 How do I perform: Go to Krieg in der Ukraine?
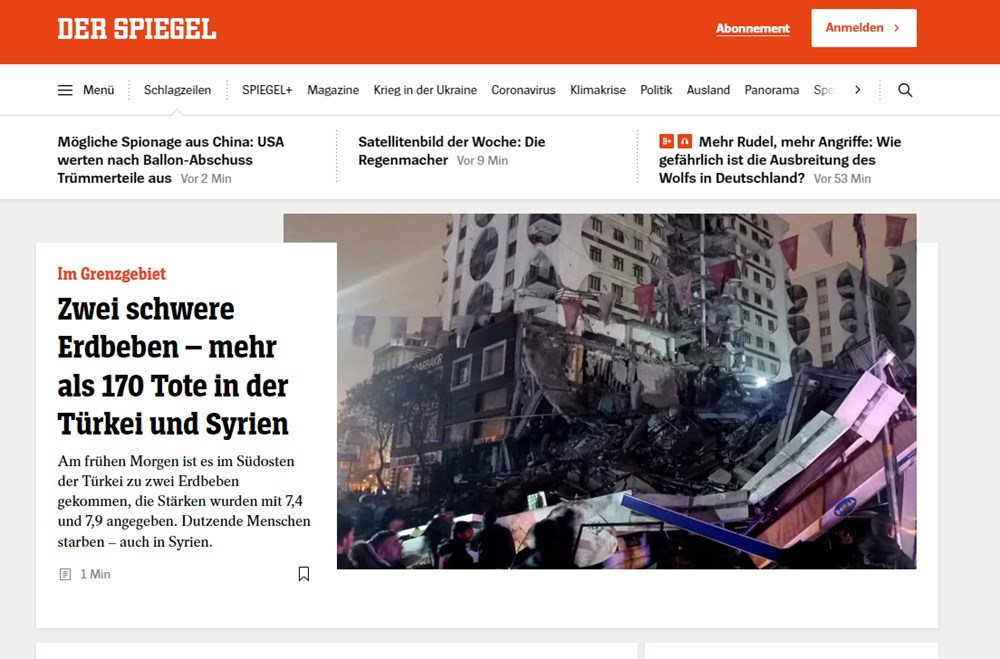425,90
